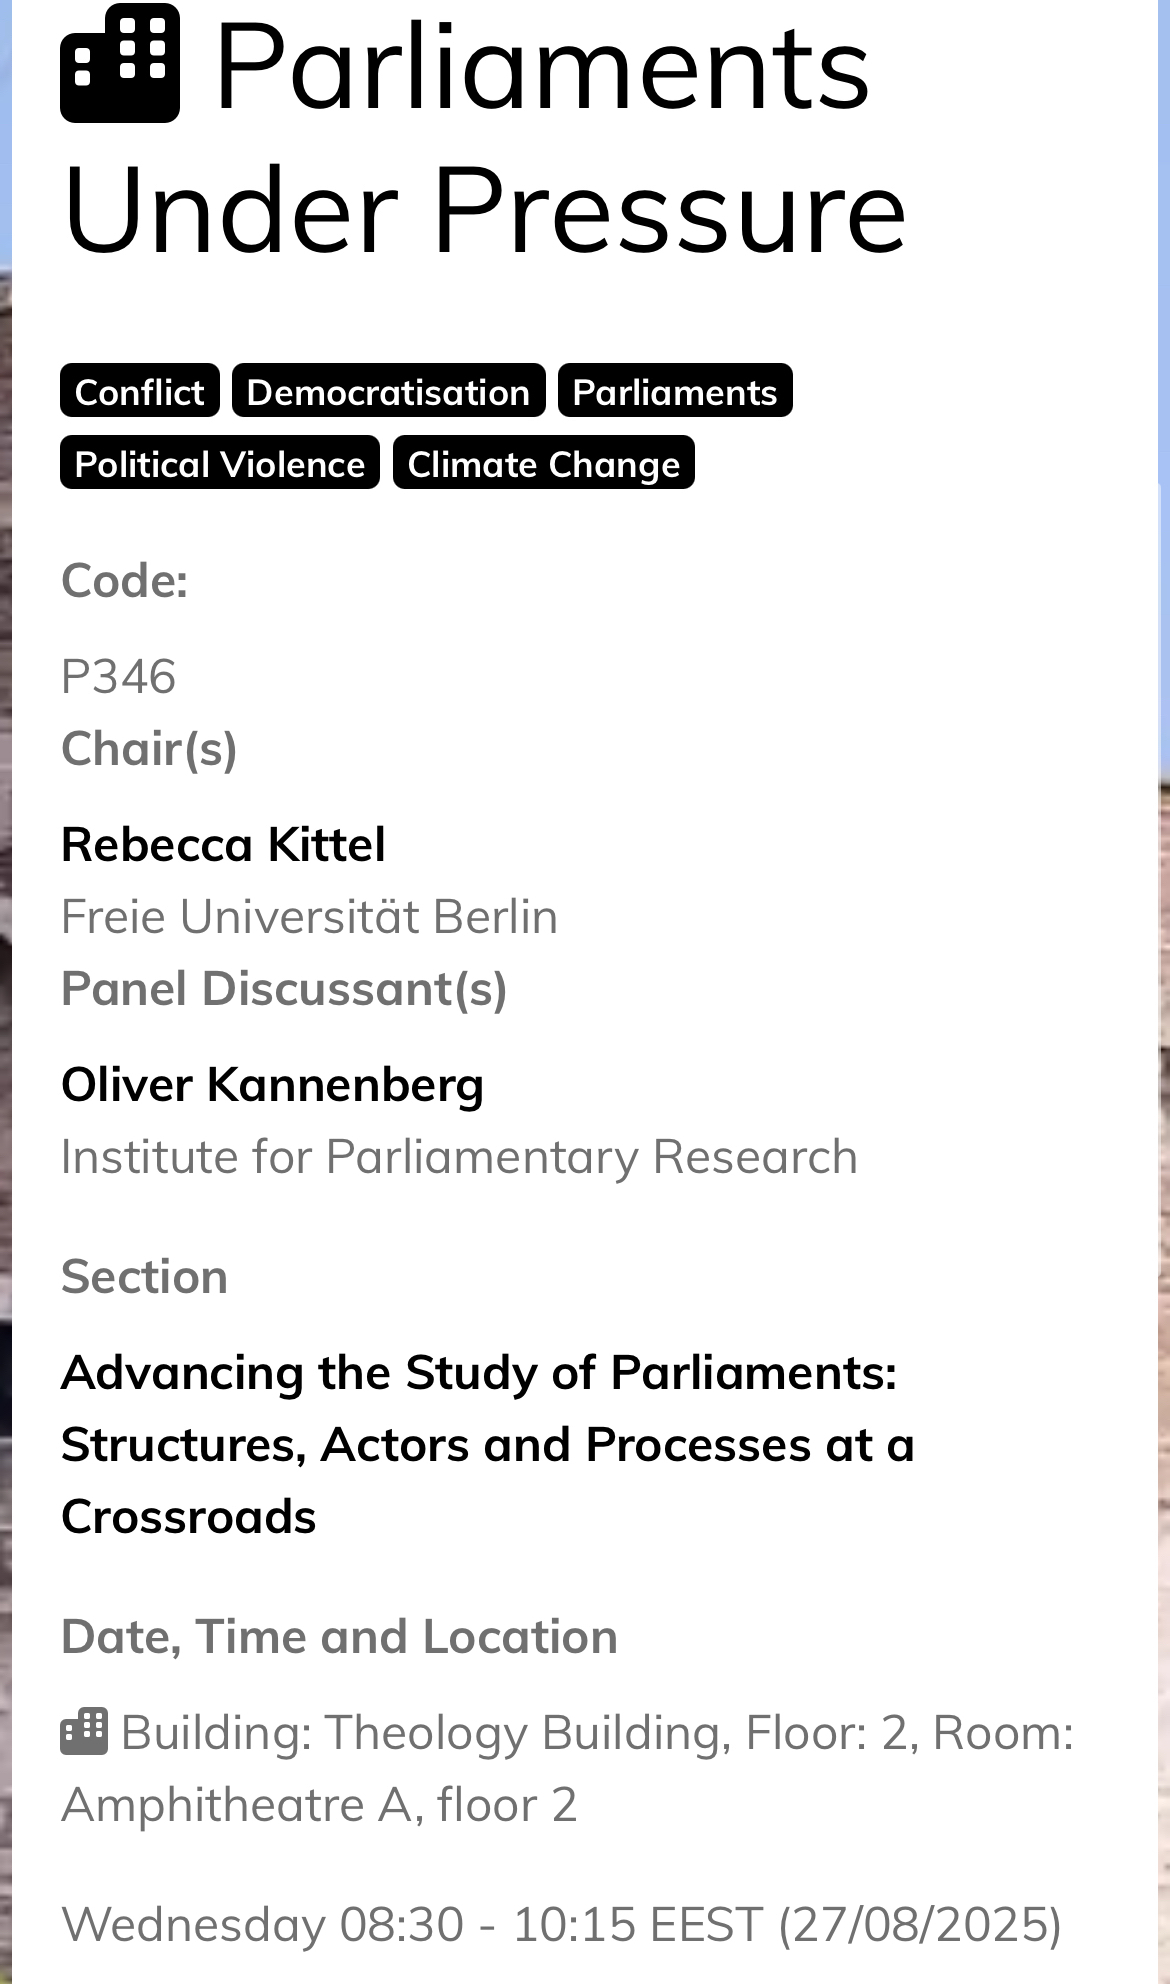1170x1984 pixels.
Task: Click the panel code P346
Action: coord(118,676)
